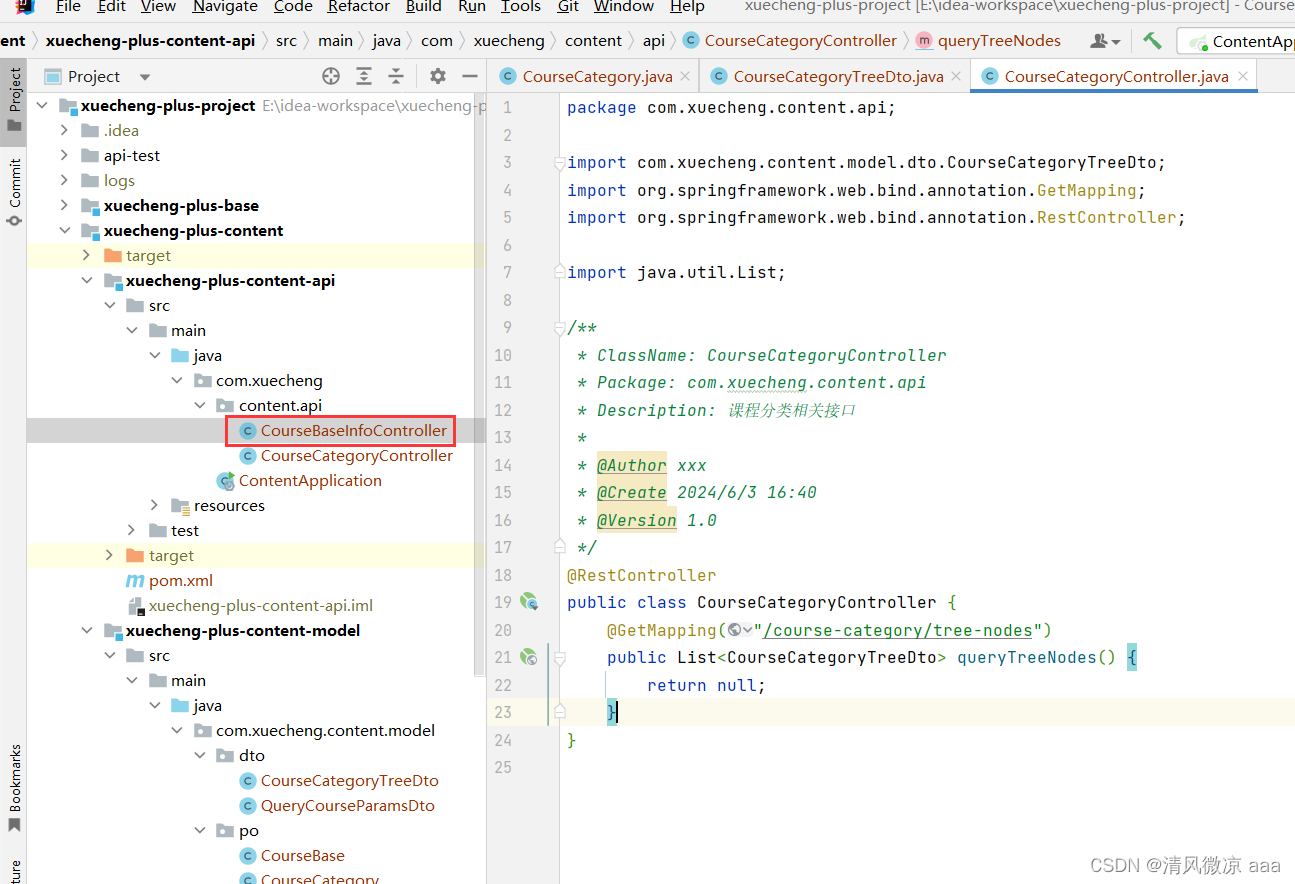Viewport: 1295px width, 884px height.
Task: Click the Collapse All icon in Project panel
Action: click(x=396, y=76)
